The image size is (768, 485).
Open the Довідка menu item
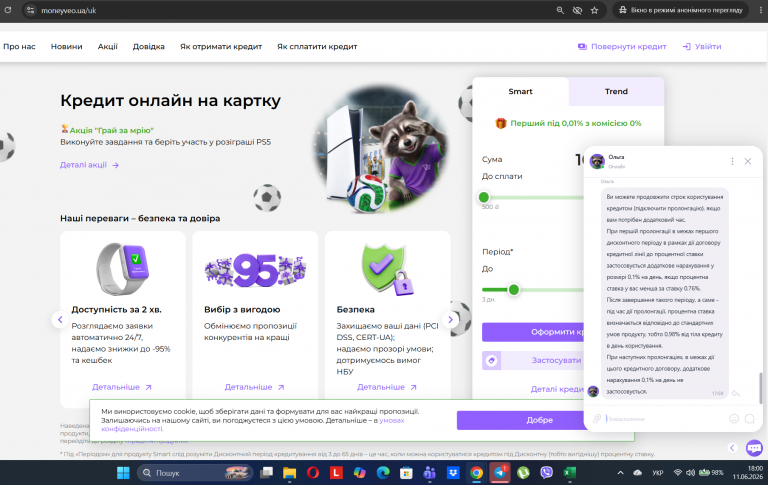(x=149, y=47)
